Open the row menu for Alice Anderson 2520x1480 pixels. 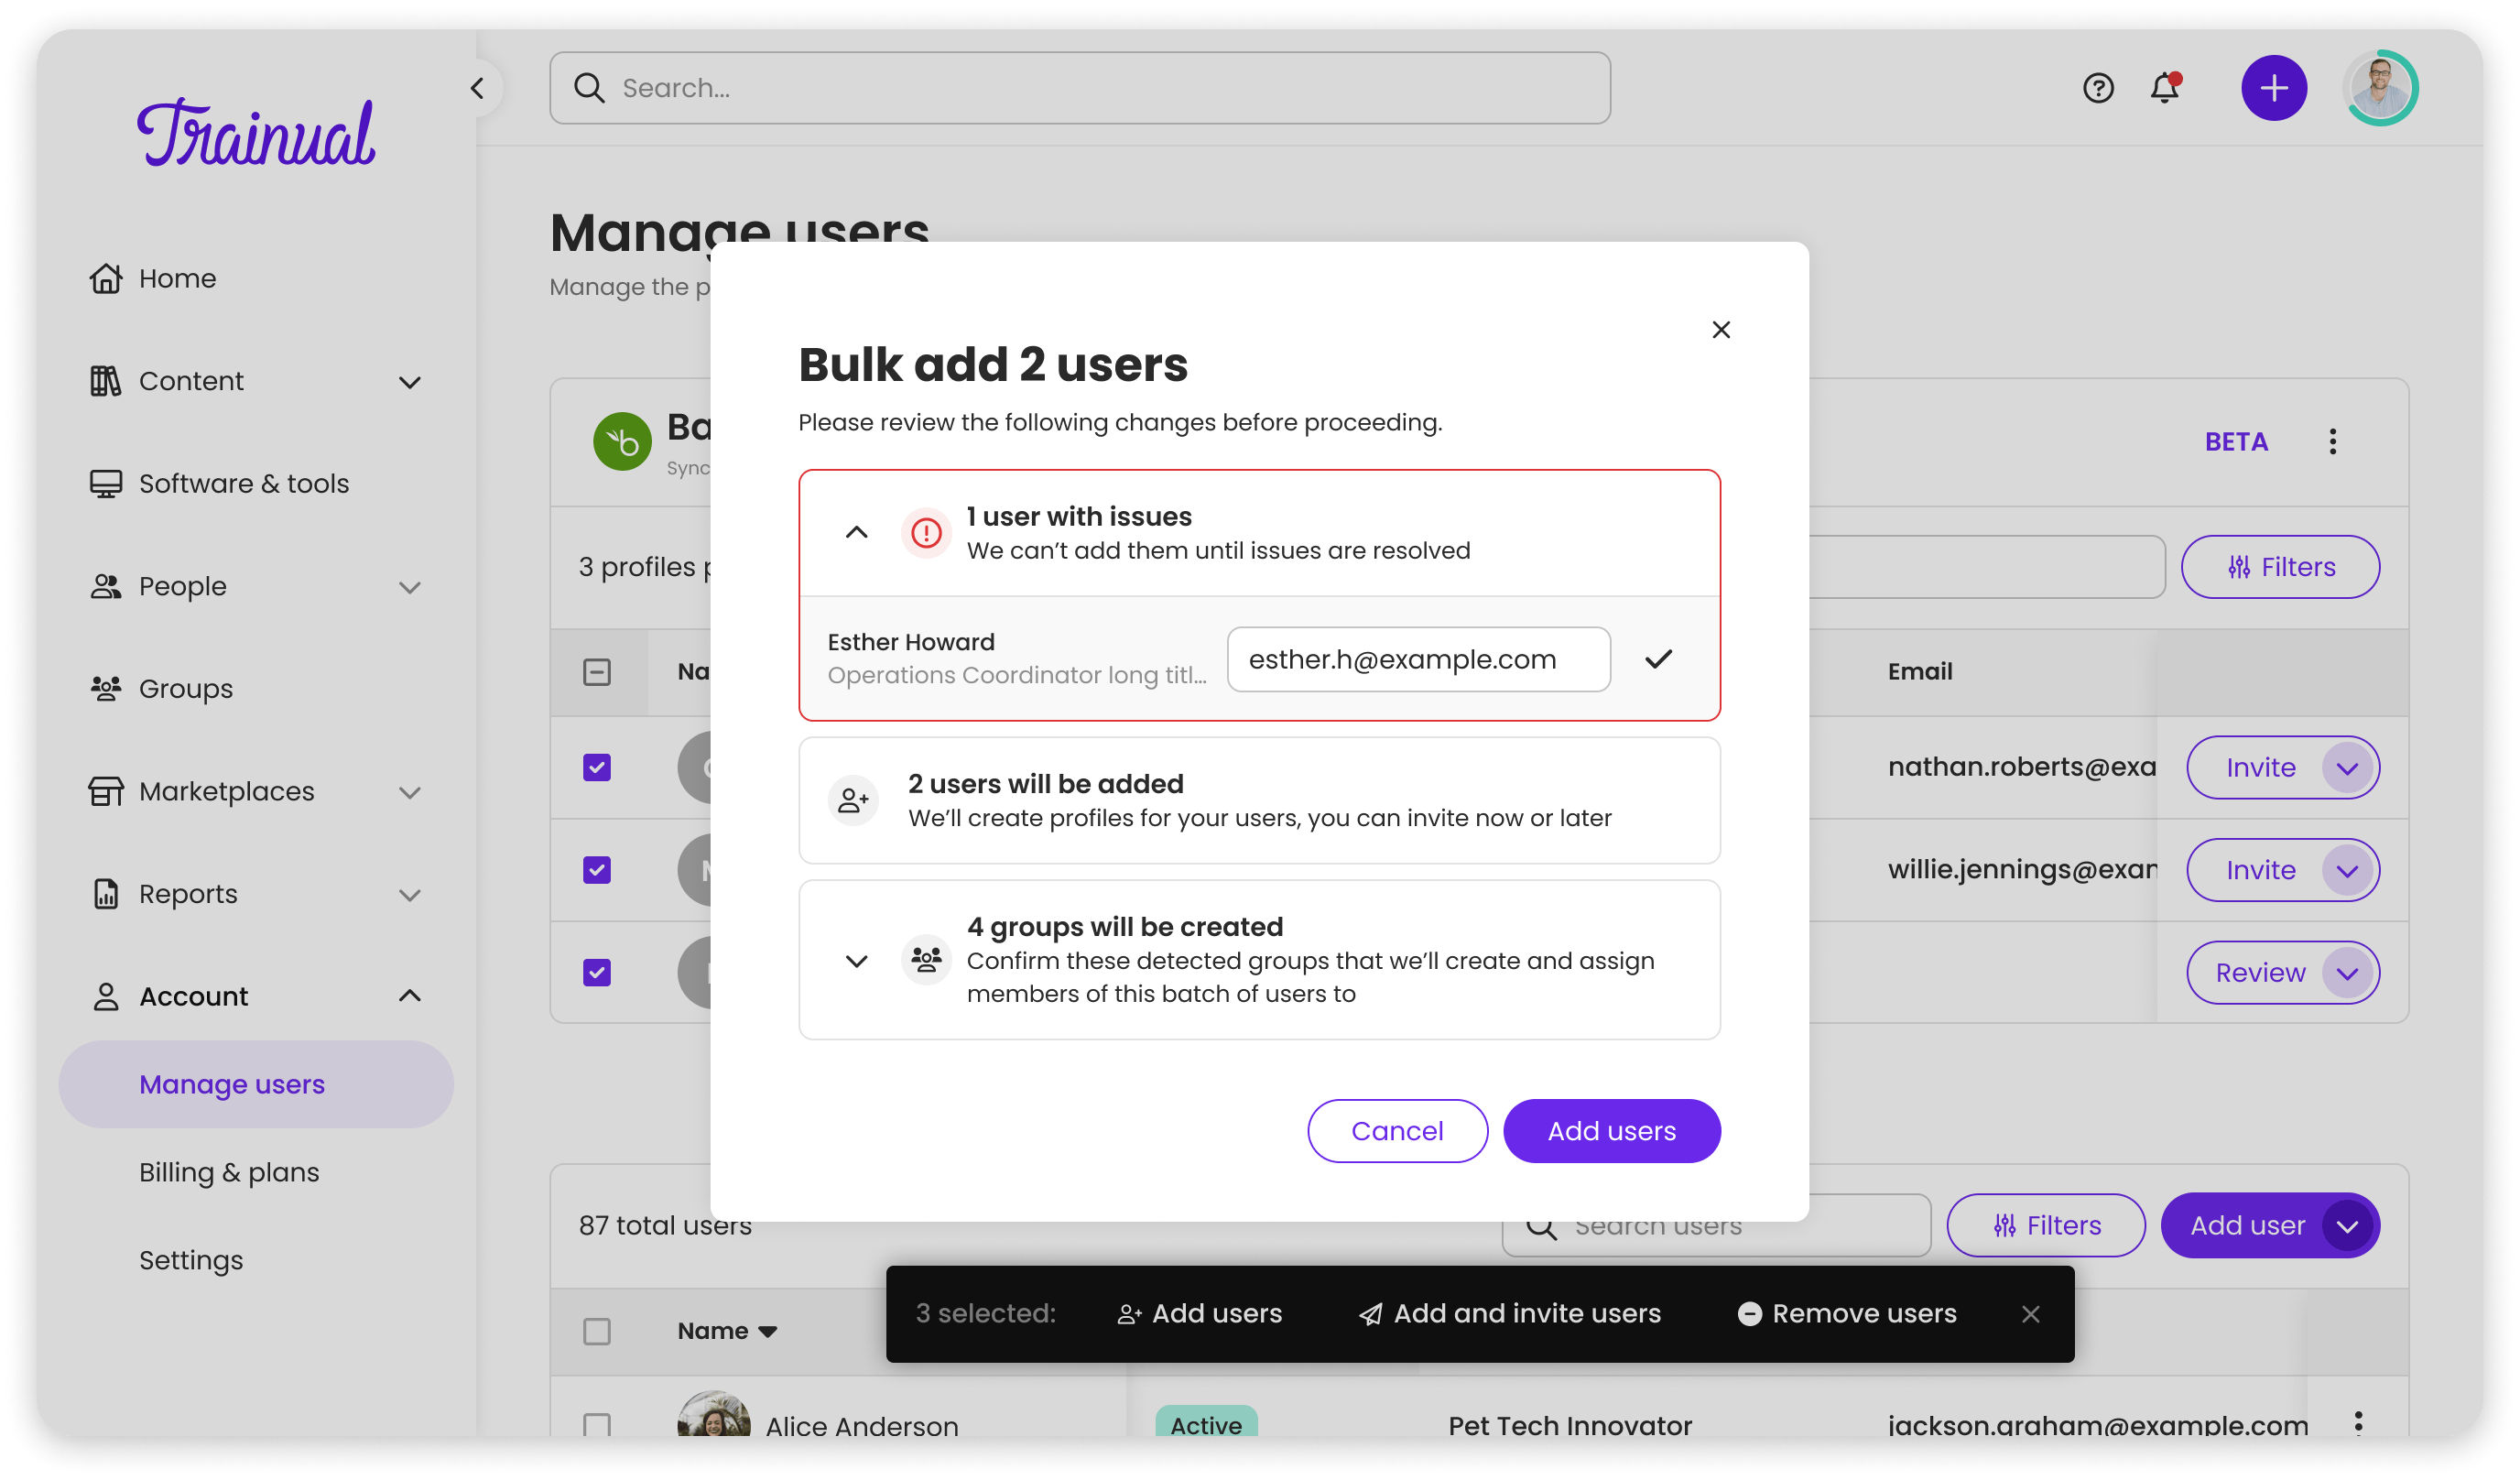tap(2358, 1423)
